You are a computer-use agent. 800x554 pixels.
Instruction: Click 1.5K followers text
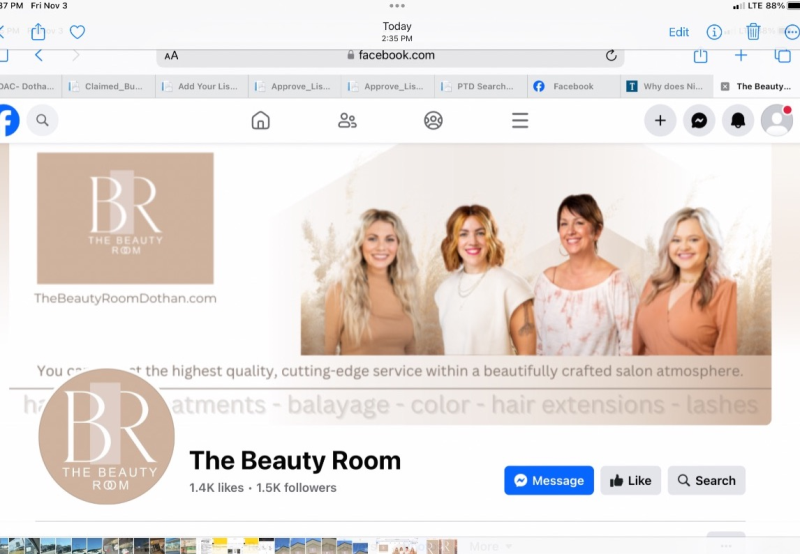tap(296, 488)
